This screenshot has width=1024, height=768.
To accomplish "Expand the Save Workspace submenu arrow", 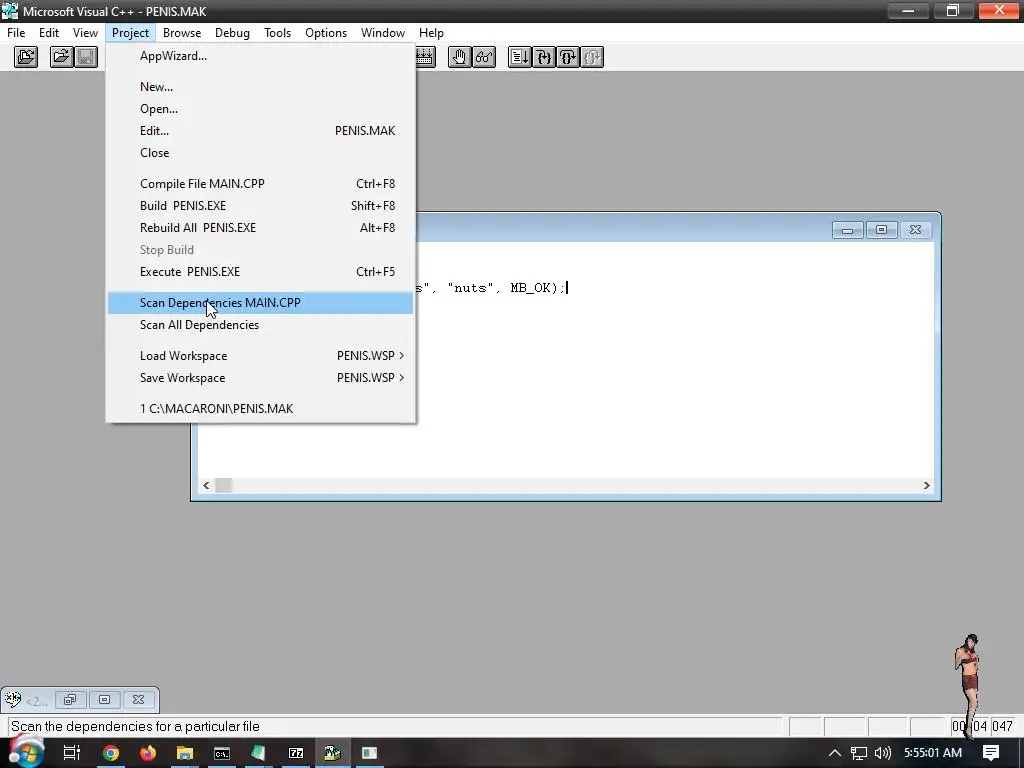I will click(401, 378).
